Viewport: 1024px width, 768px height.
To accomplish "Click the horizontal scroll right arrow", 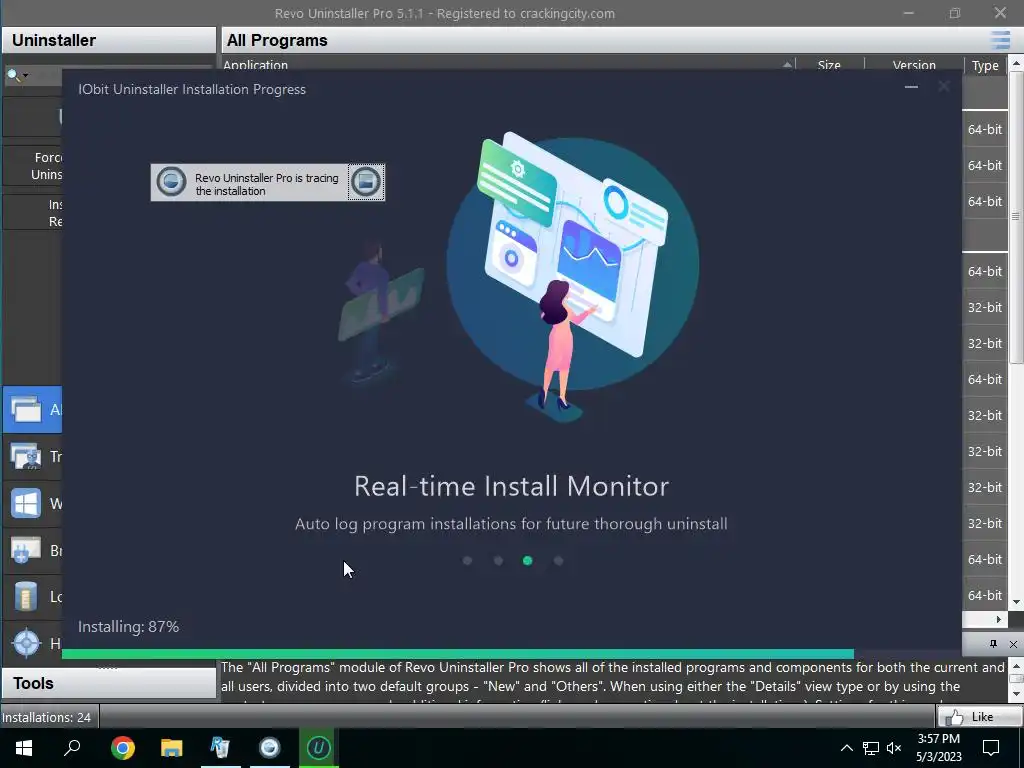I will 999,619.
